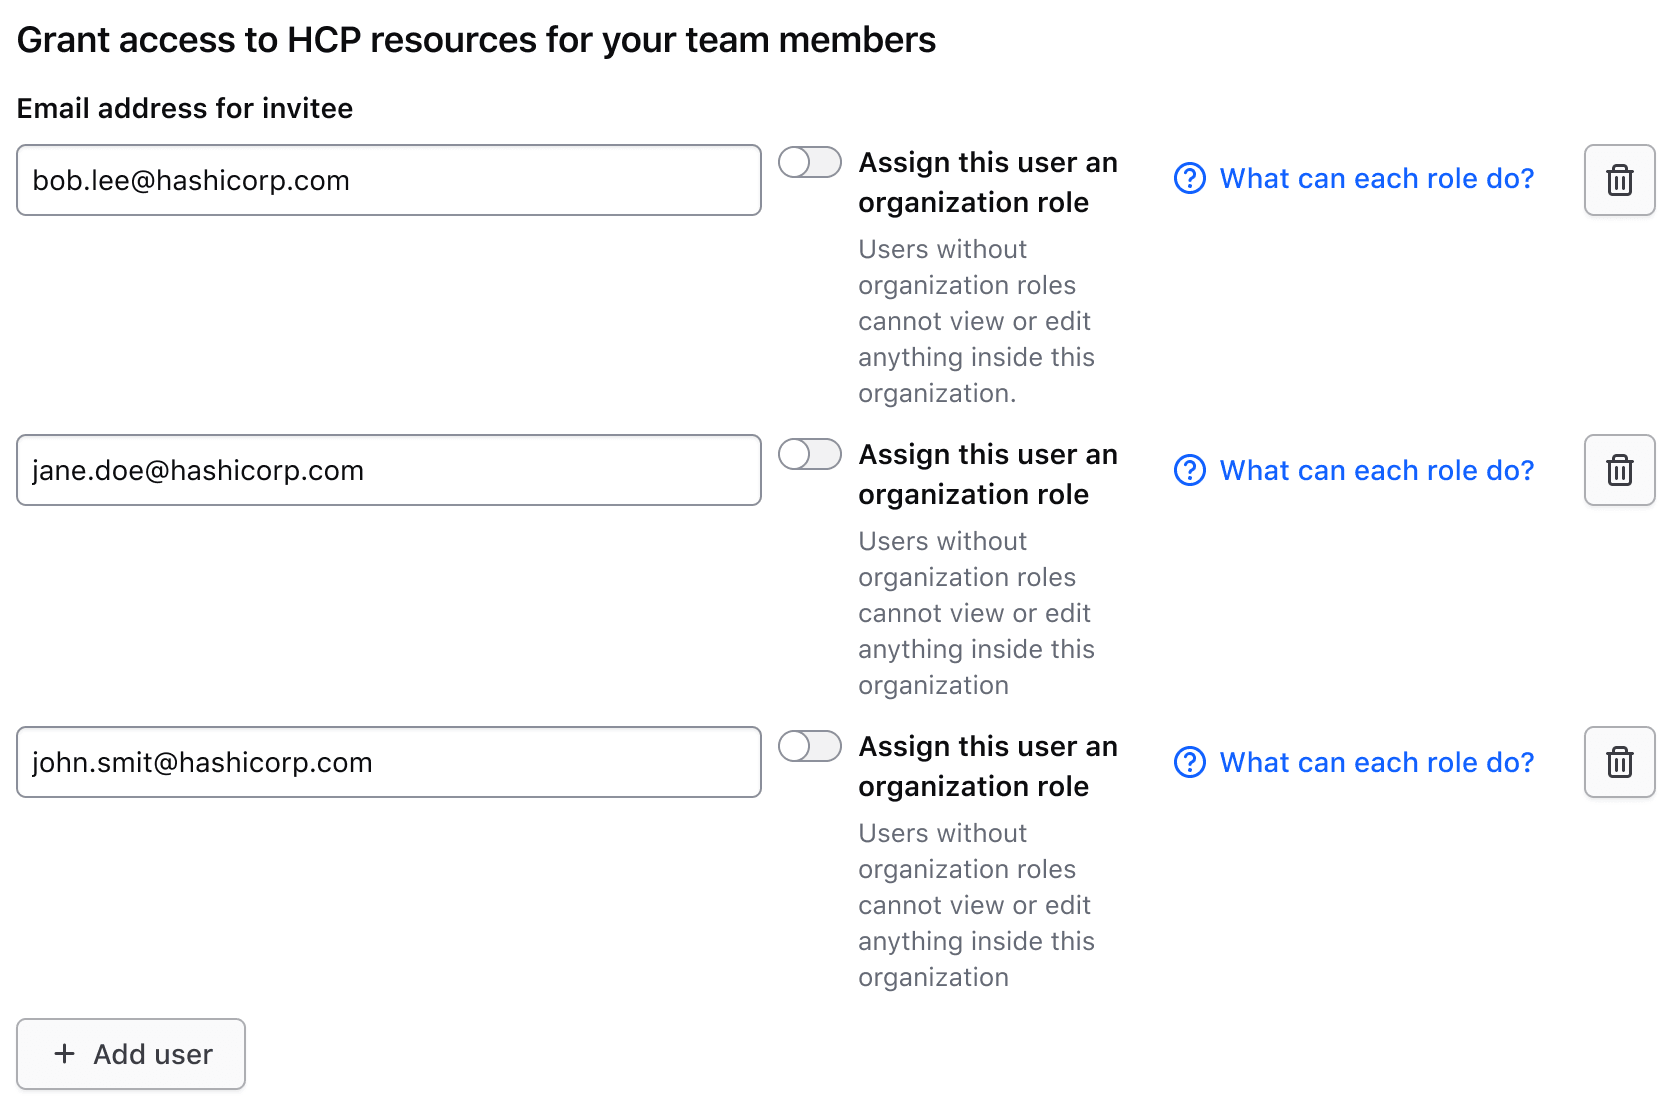Click the question mark icon in bob.lee's row
This screenshot has height=1106, width=1672.
1189,178
